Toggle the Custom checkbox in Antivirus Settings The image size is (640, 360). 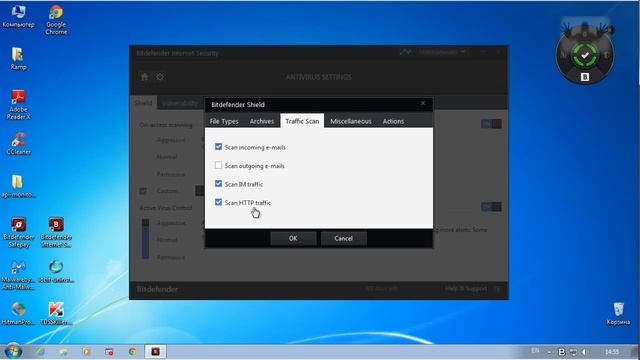coord(143,191)
